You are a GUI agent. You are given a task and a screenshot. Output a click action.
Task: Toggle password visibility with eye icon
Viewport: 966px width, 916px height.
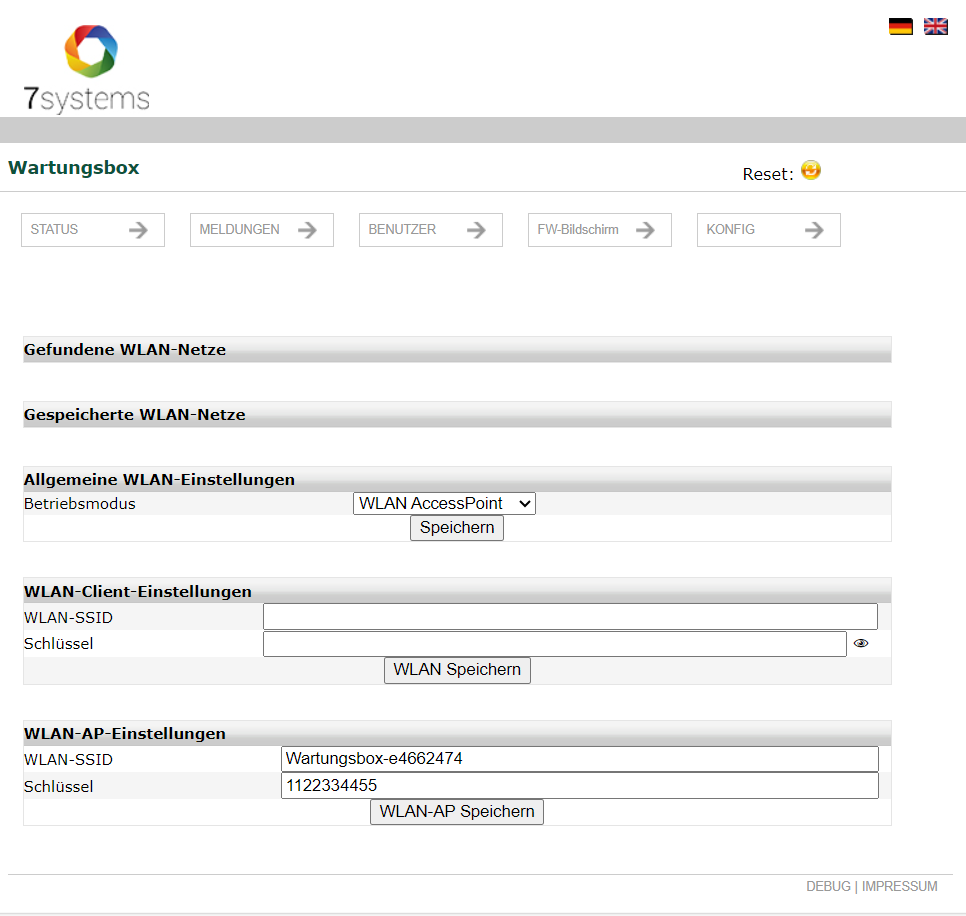861,643
